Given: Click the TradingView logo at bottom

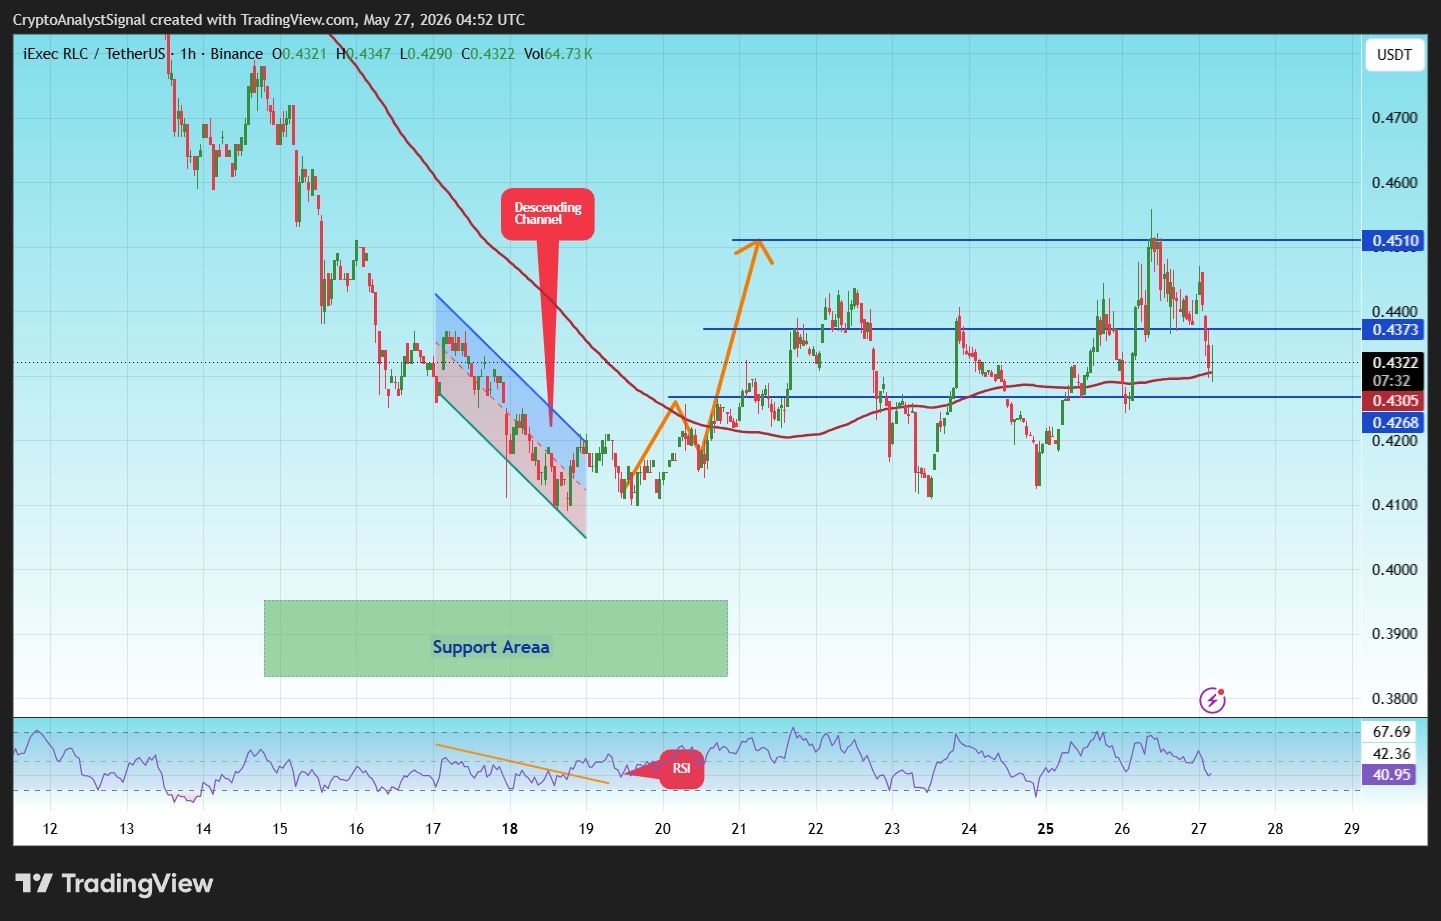Looking at the screenshot, I should pyautogui.click(x=114, y=883).
